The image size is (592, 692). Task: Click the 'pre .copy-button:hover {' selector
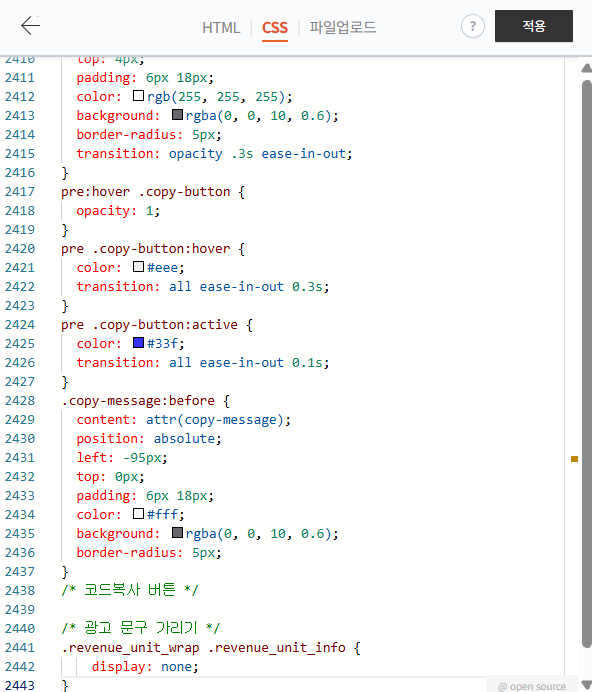point(153,249)
